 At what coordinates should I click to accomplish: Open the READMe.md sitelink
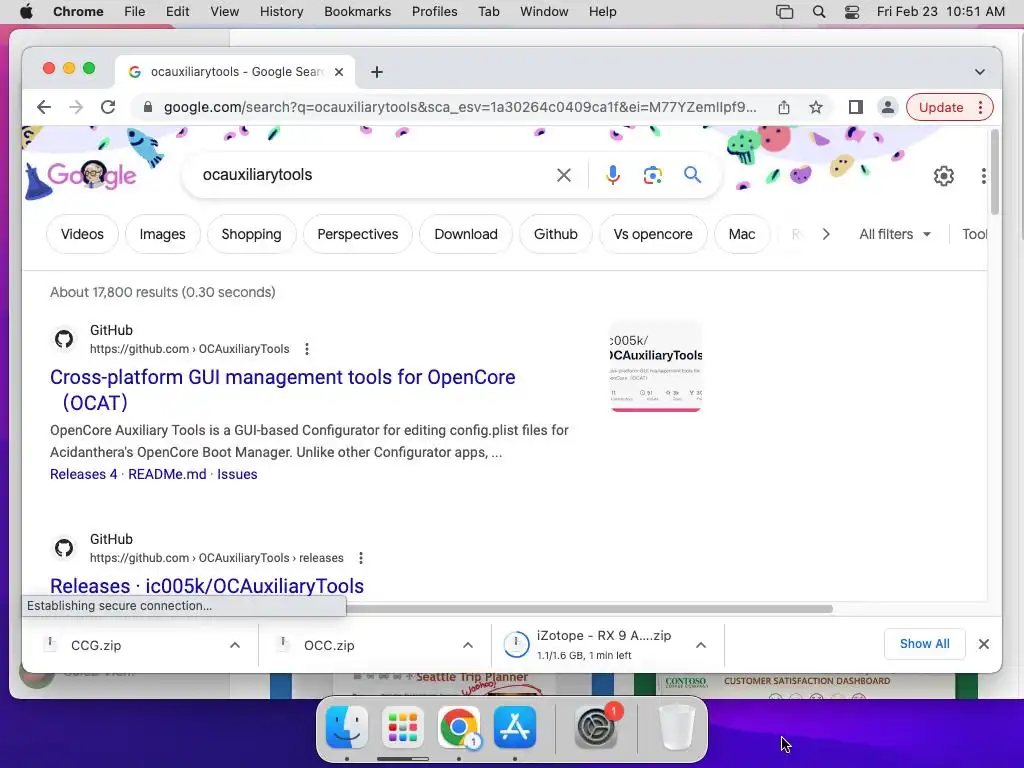(167, 475)
